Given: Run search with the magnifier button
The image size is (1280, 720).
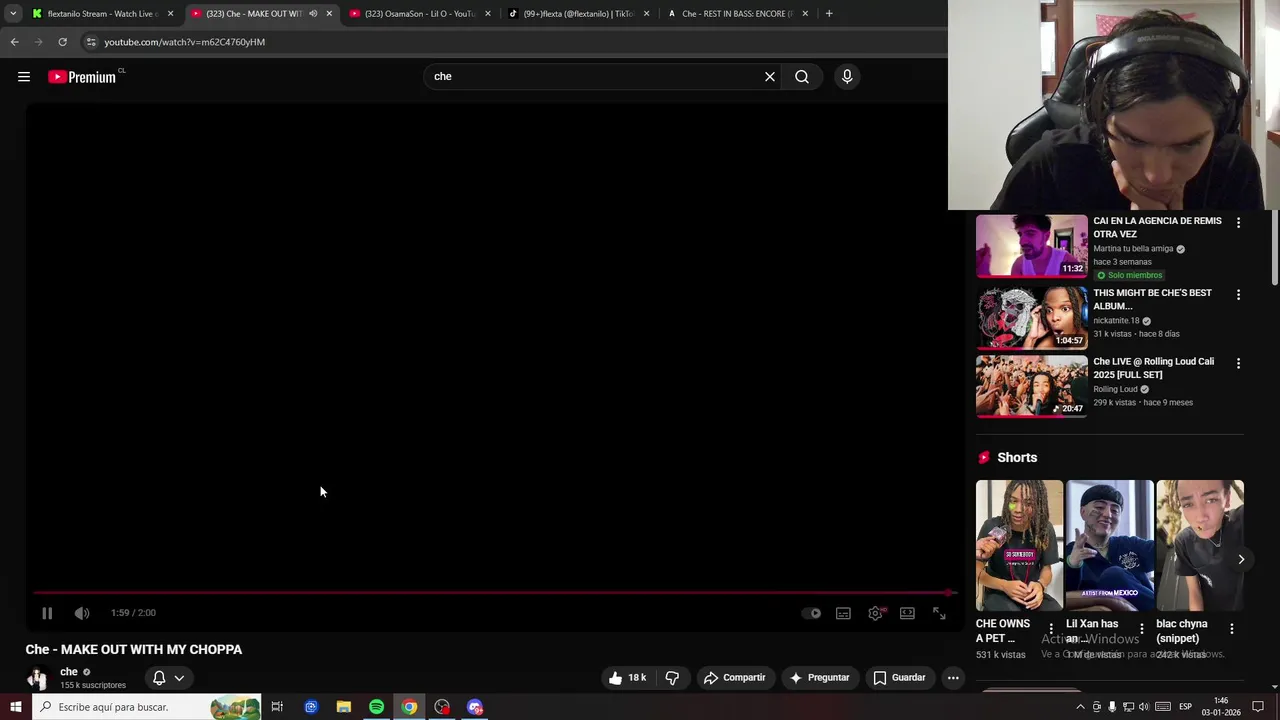Looking at the screenshot, I should [x=802, y=77].
